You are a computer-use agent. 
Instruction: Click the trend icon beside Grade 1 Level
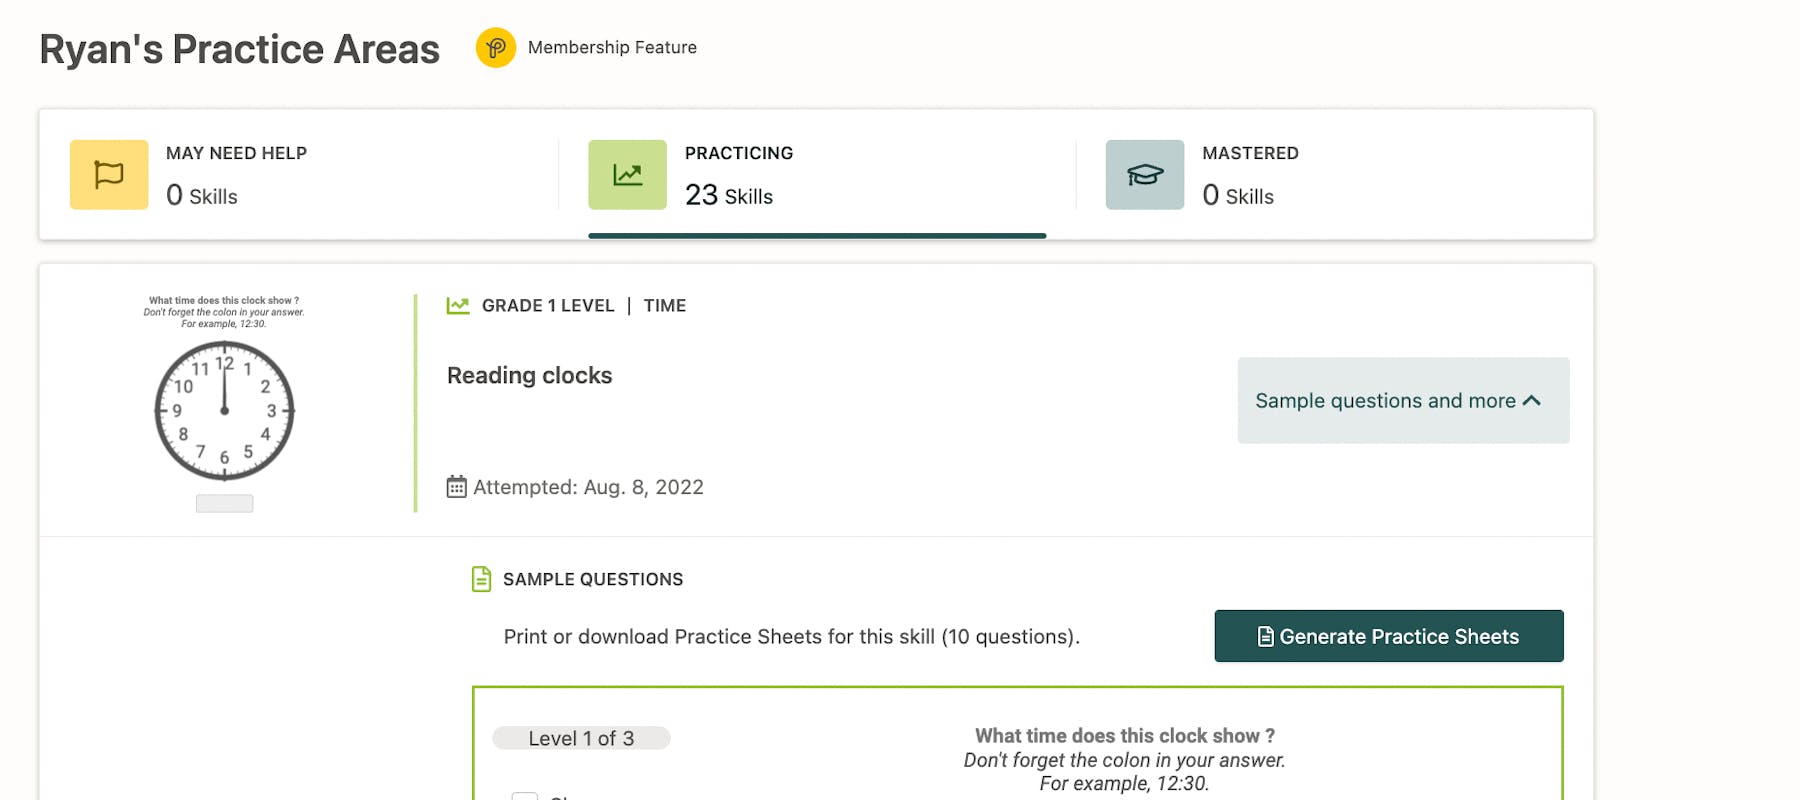458,306
